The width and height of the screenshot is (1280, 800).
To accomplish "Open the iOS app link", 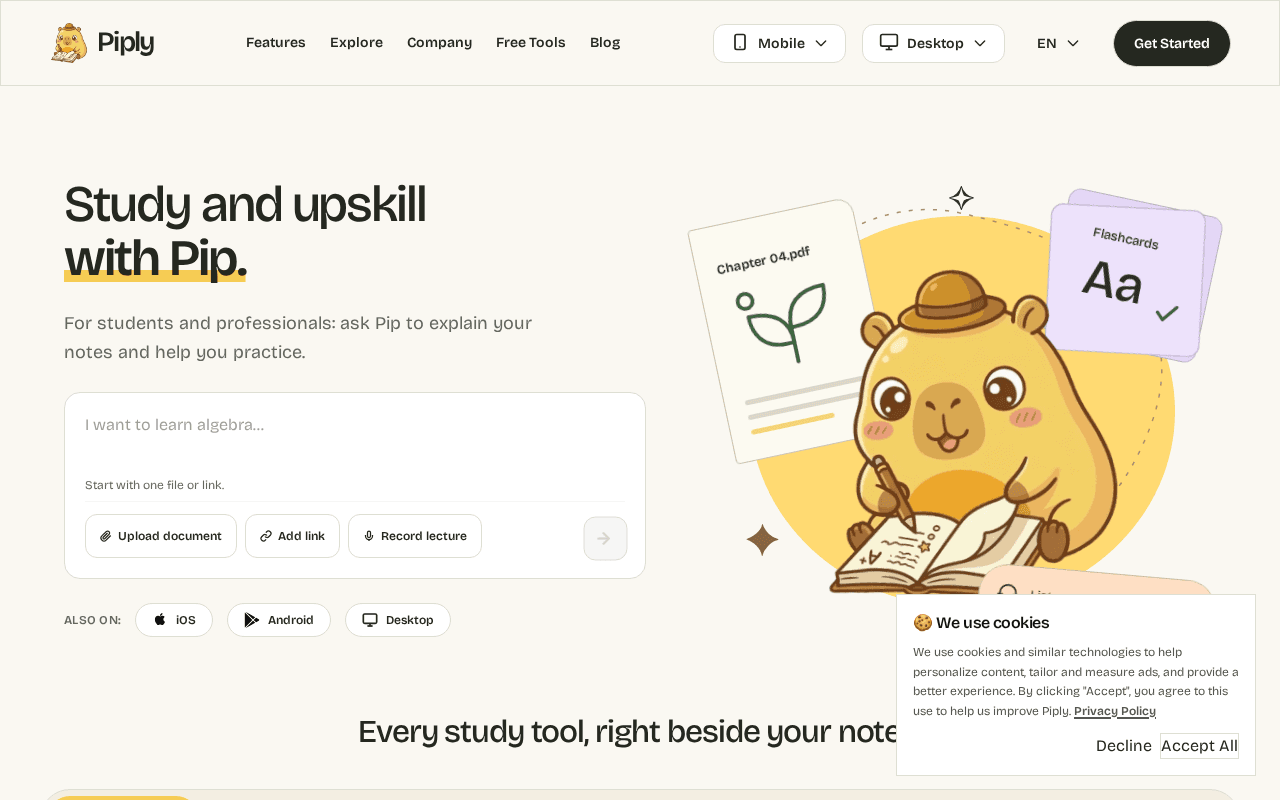I will click(x=174, y=620).
